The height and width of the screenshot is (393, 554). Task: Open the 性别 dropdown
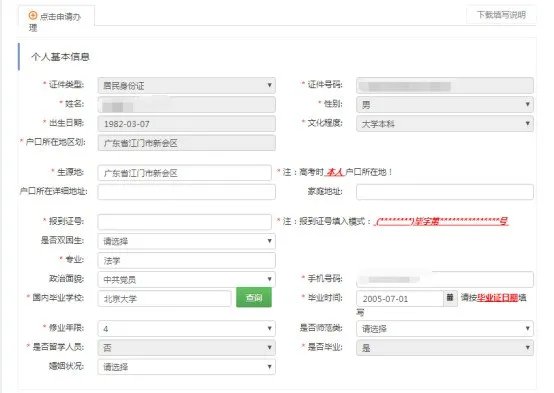[x=445, y=105]
